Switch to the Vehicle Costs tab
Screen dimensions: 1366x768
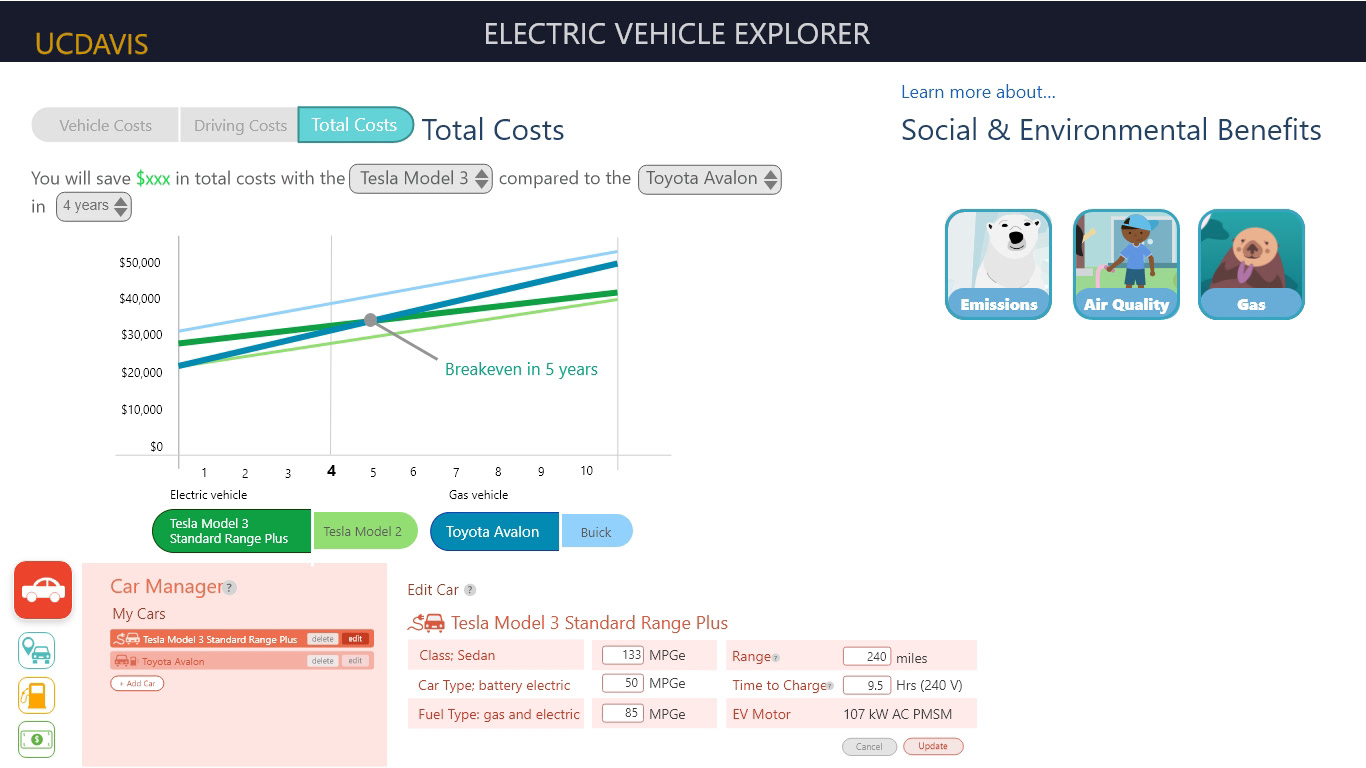(x=105, y=125)
